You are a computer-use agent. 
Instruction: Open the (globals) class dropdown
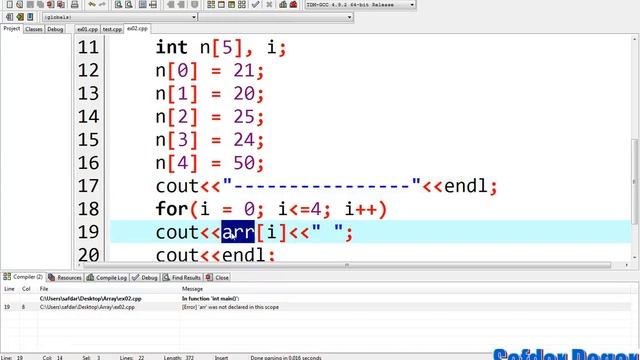[x=120, y=17]
